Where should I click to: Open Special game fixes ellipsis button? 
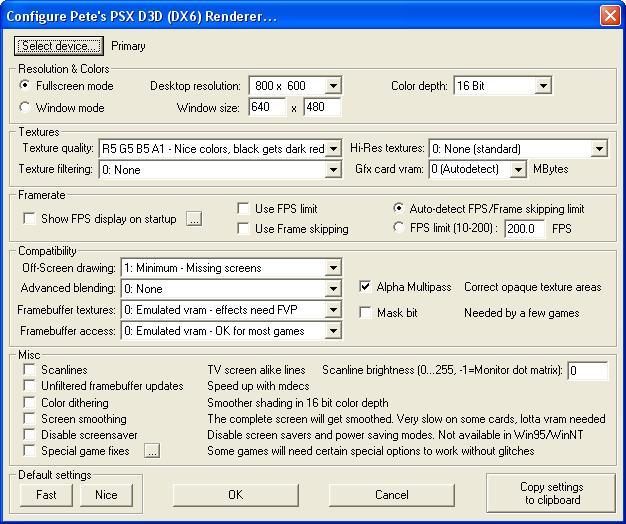click(152, 451)
